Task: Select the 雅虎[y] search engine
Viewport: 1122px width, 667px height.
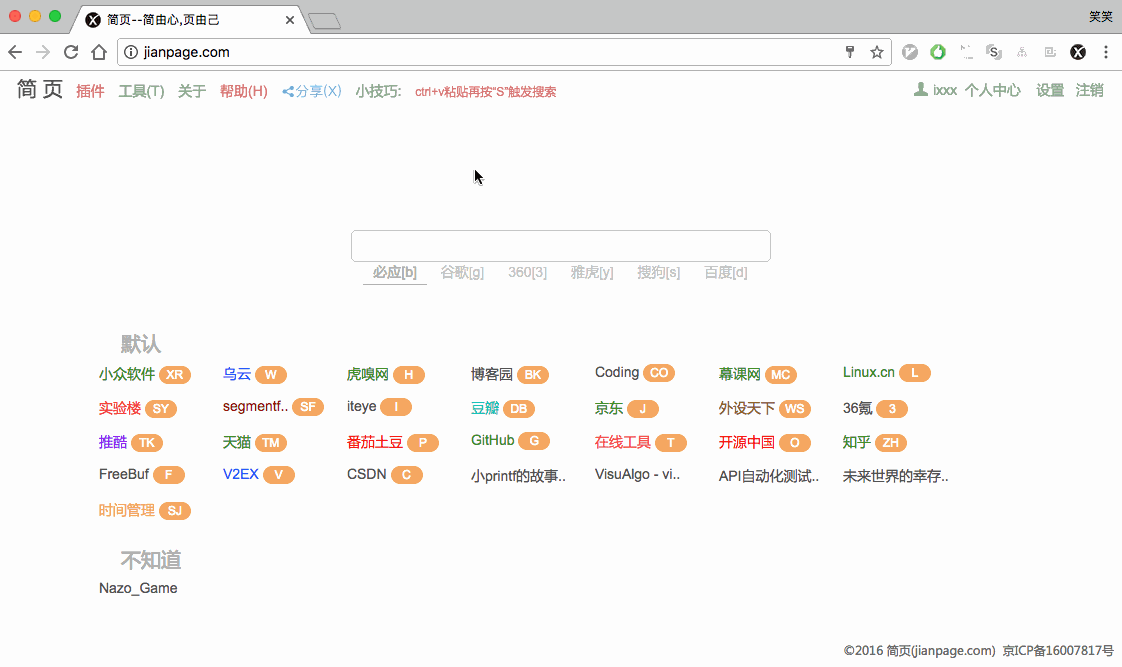Action: pos(592,272)
